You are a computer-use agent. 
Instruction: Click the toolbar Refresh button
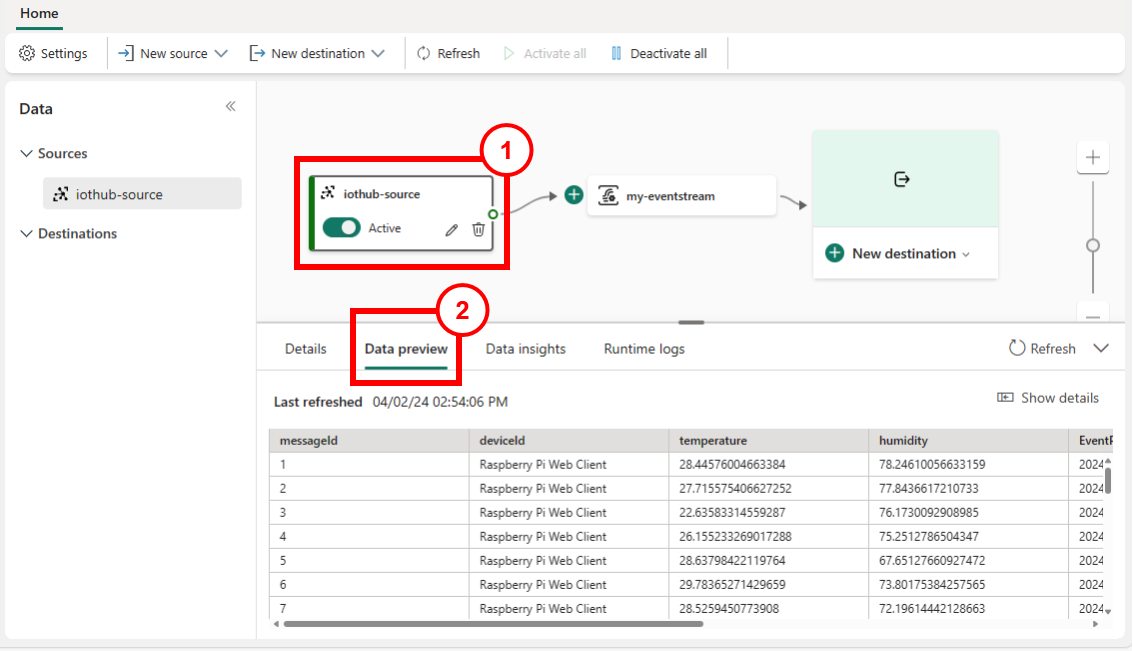click(x=449, y=53)
